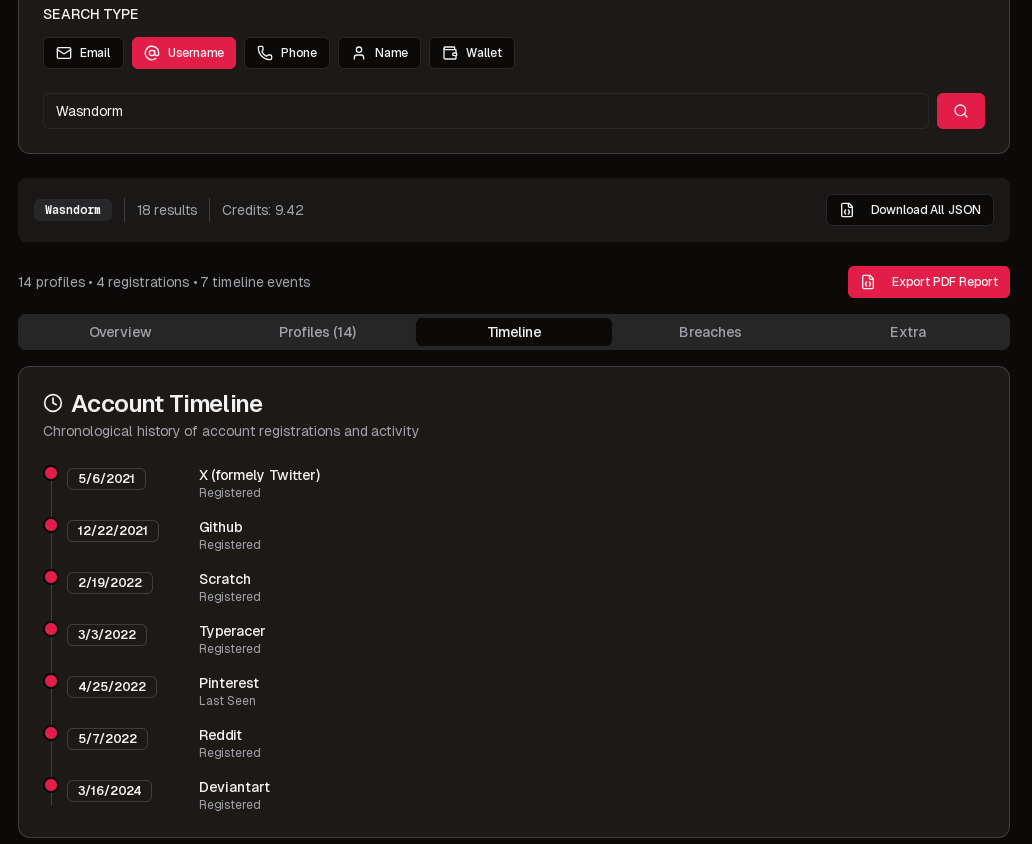Click the magnifier search button

pos(960,111)
